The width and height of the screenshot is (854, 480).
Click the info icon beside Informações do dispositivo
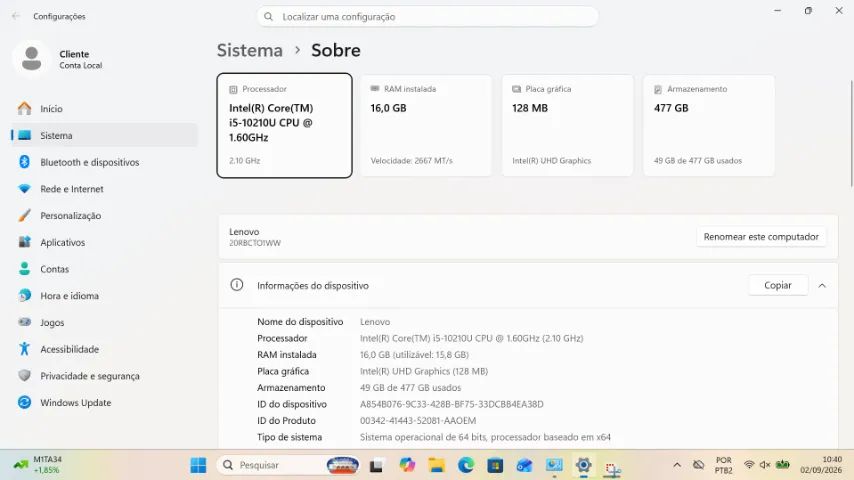pos(237,284)
